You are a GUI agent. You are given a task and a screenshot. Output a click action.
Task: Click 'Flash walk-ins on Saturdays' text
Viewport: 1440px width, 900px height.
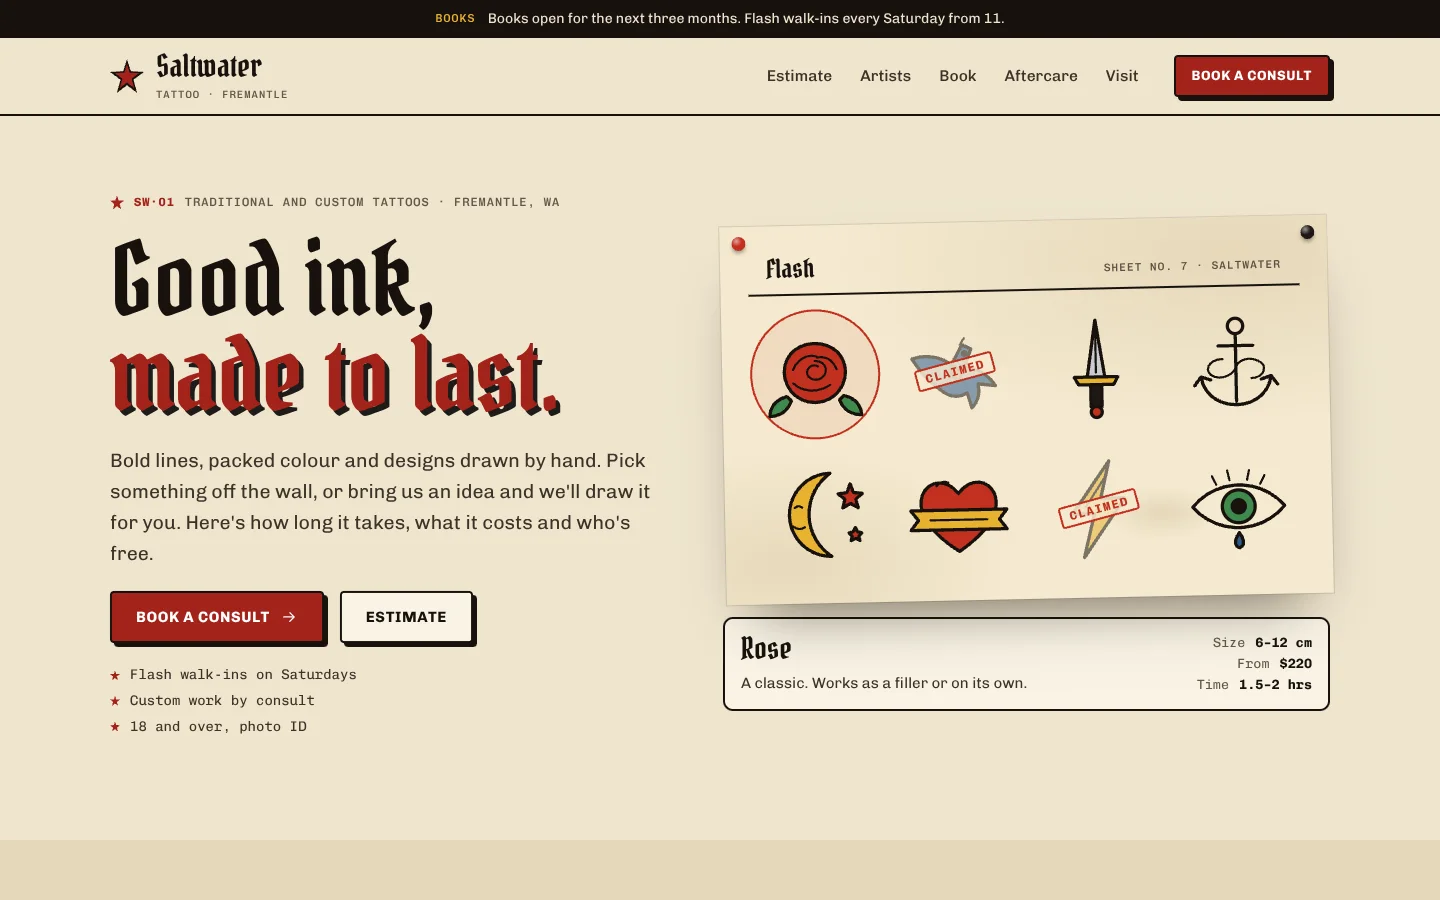pyautogui.click(x=243, y=675)
